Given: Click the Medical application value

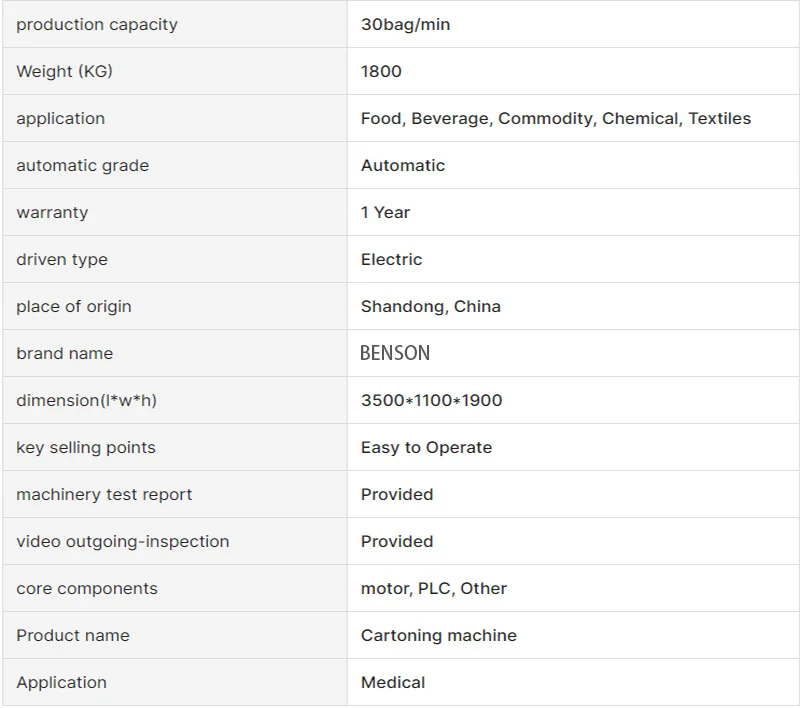Looking at the screenshot, I should (393, 682).
